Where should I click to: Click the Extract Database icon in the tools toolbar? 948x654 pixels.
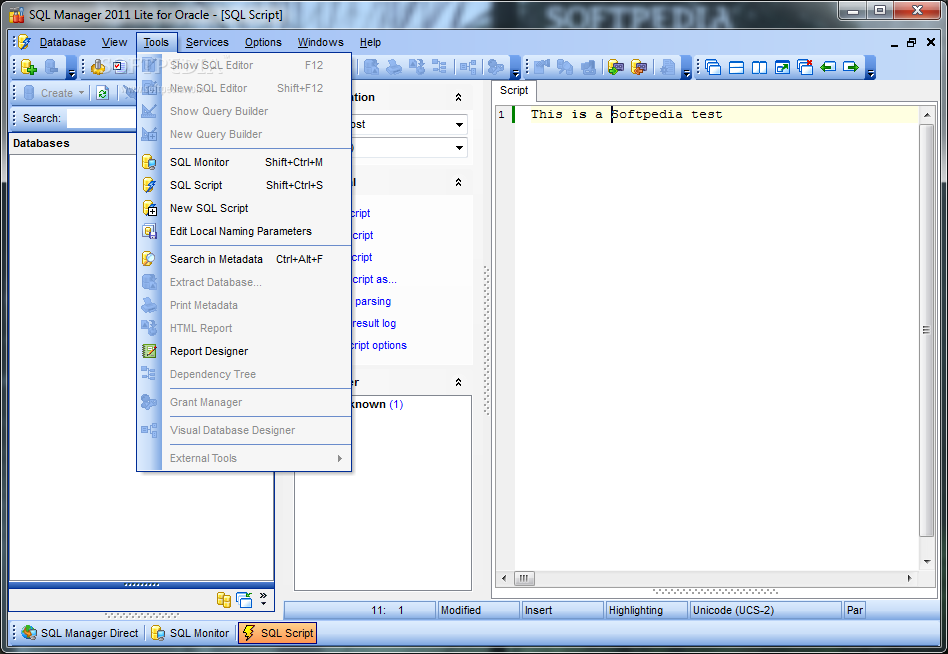coord(371,66)
